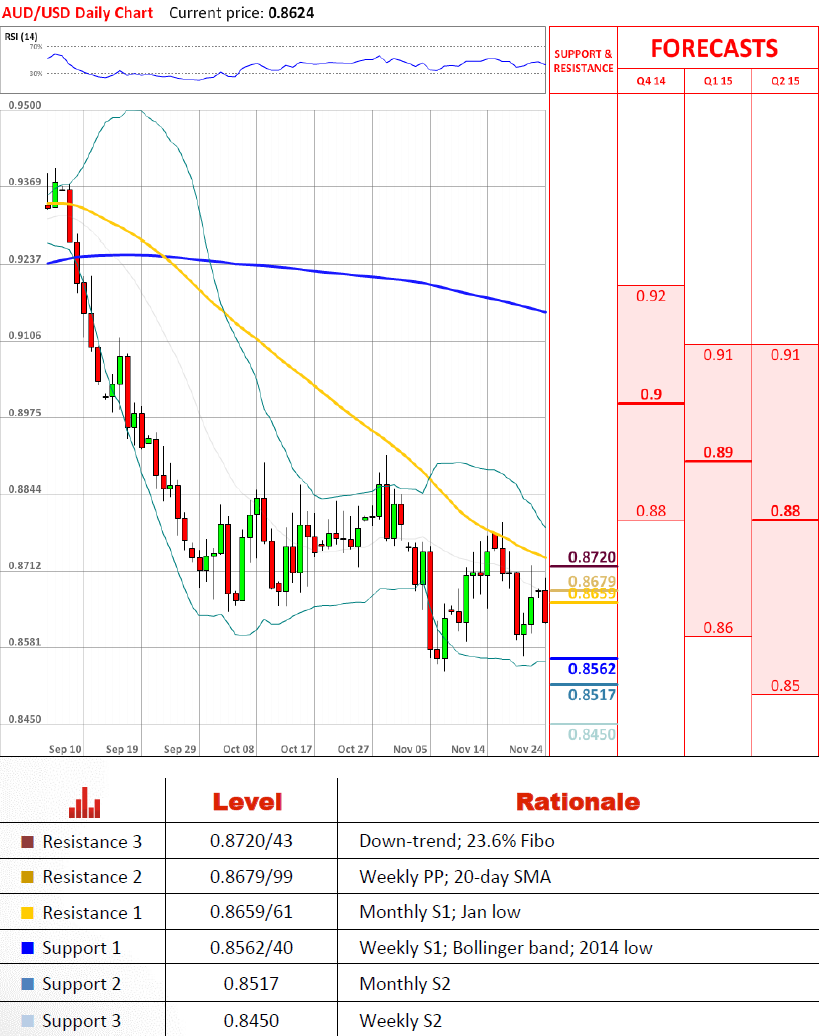Image resolution: width=819 pixels, height=1036 pixels.
Task: Click the Support 3 row label
Action: tap(81, 1021)
